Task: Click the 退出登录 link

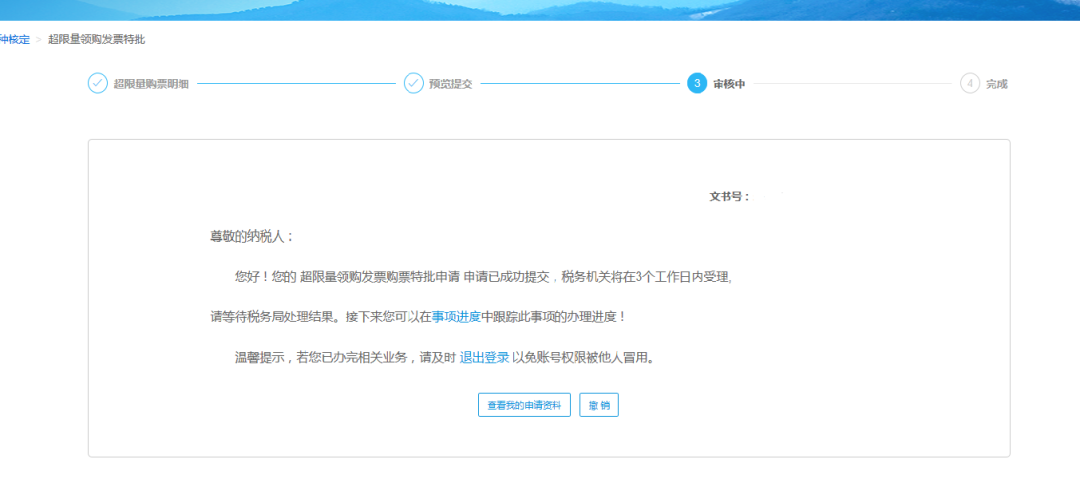Action: [x=484, y=357]
